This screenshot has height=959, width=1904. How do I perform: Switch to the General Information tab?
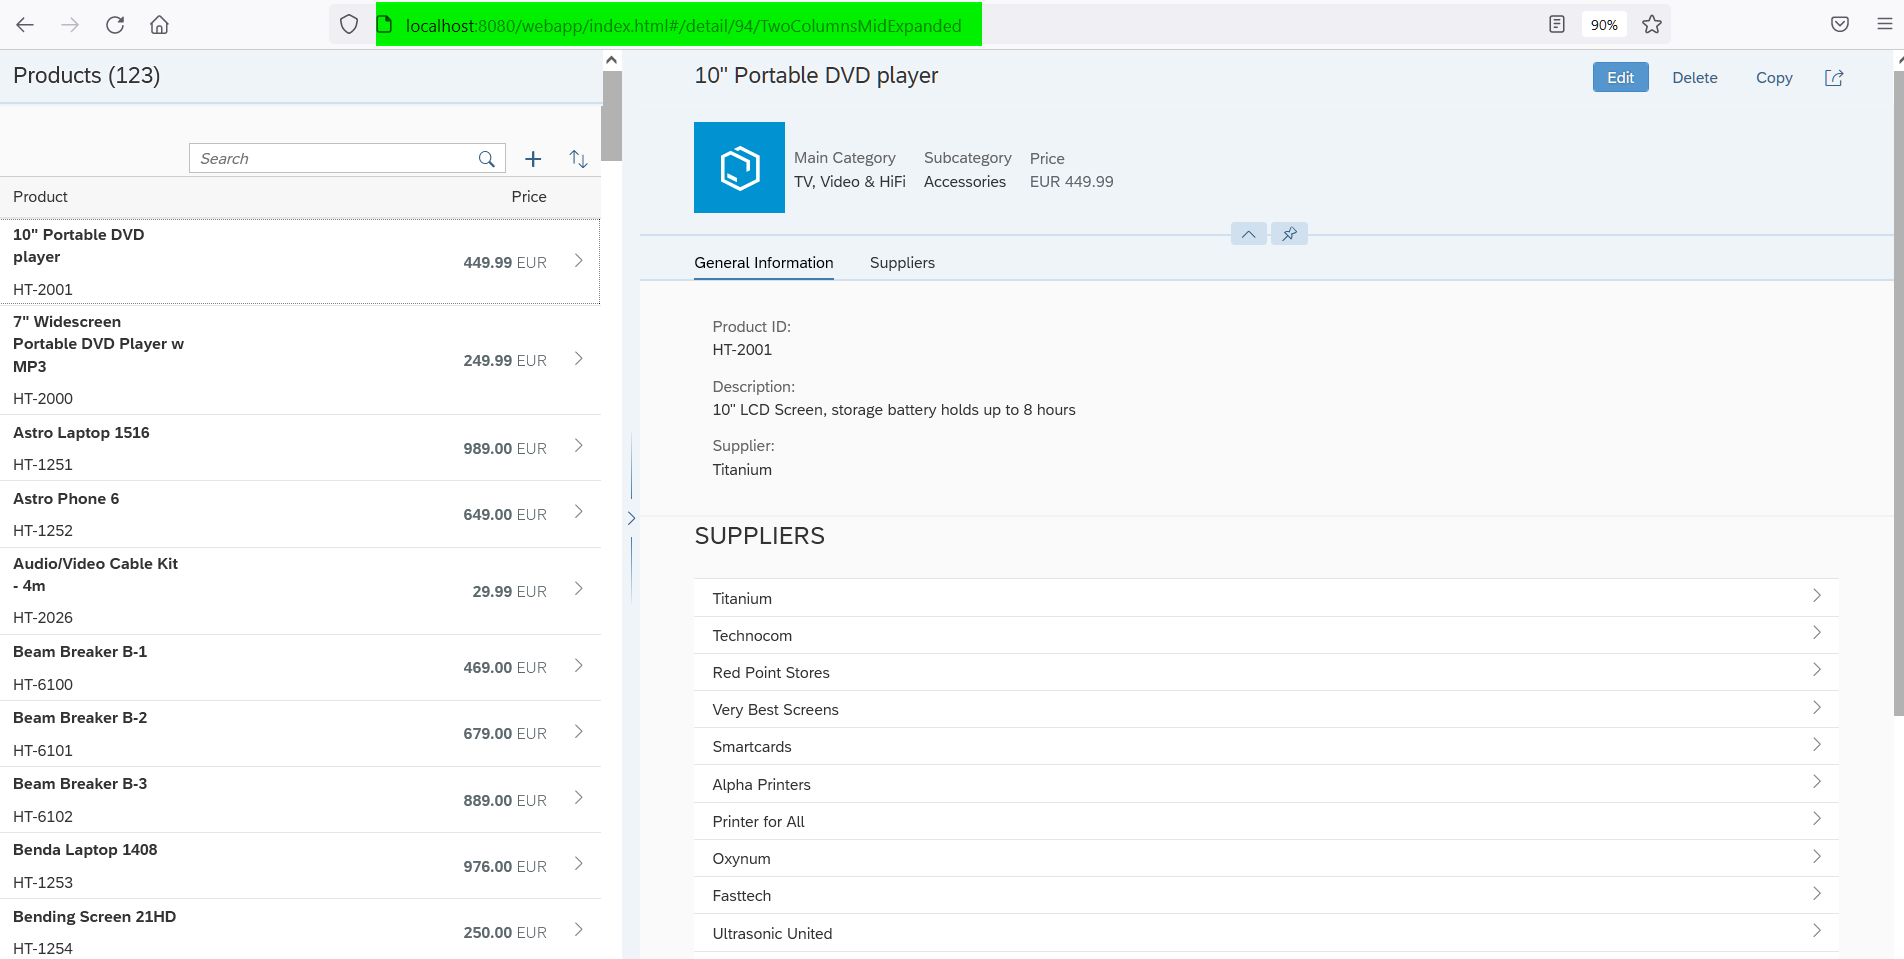(x=764, y=263)
